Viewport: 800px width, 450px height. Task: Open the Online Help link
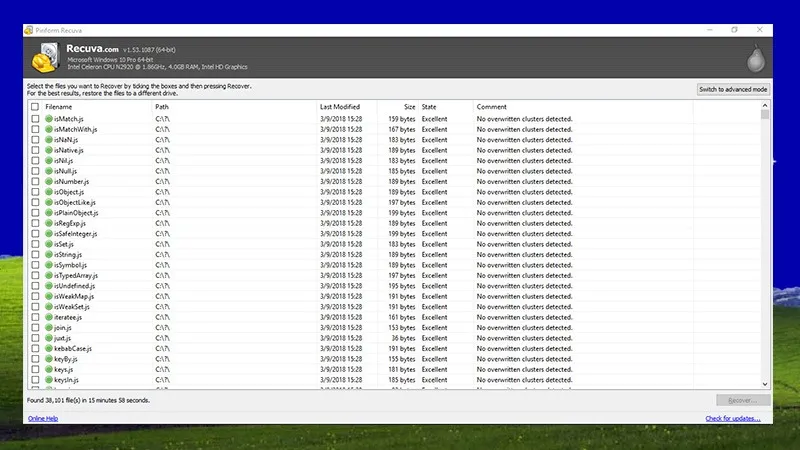43,418
